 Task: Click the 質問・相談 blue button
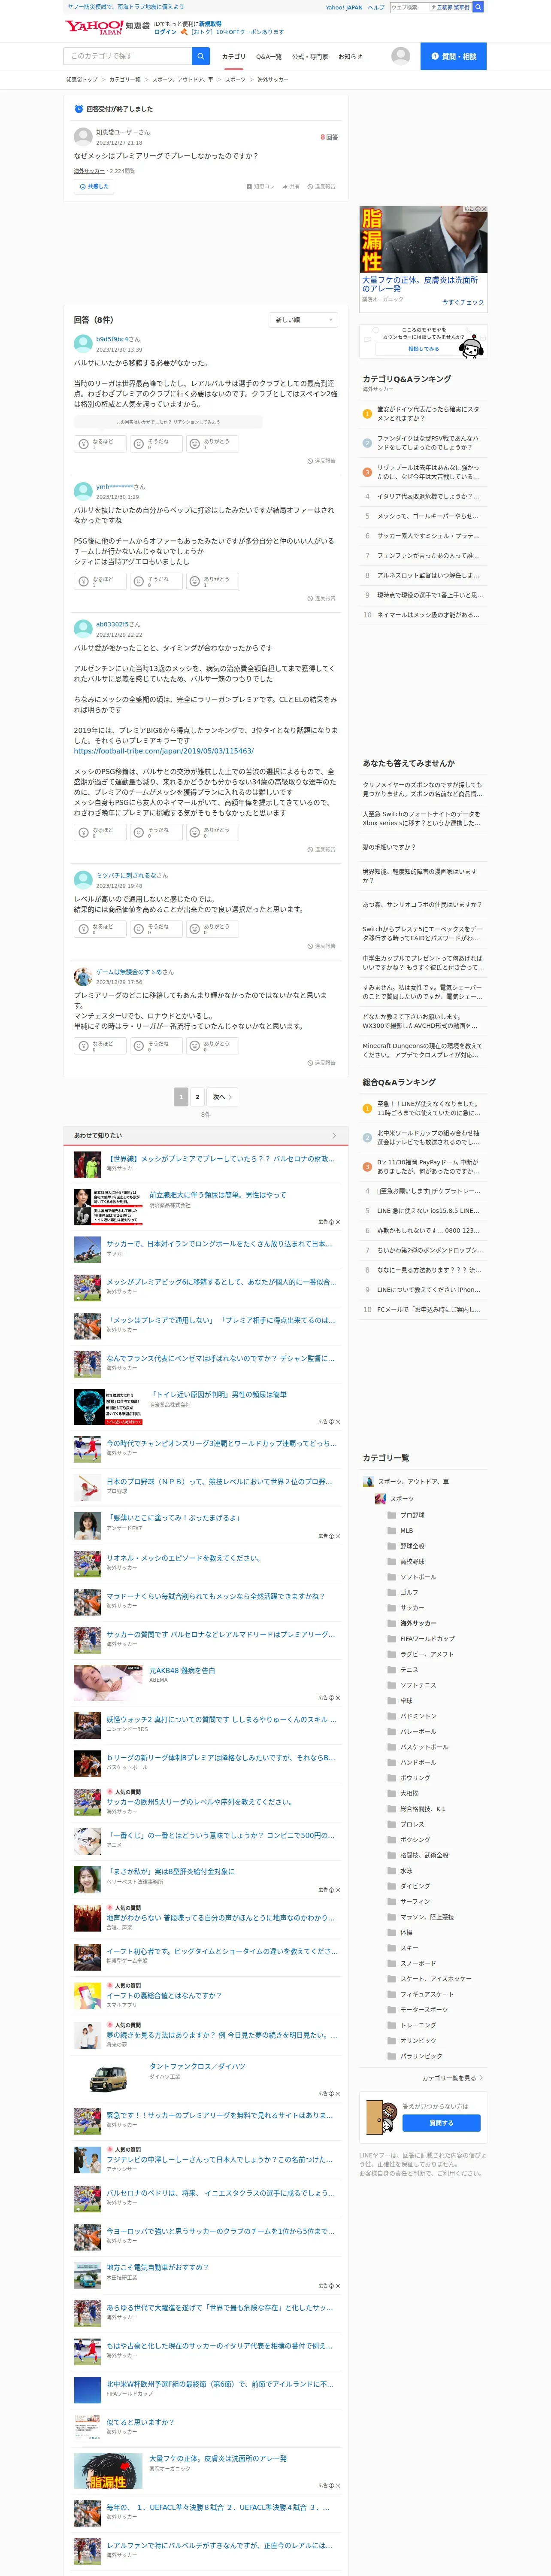(453, 56)
